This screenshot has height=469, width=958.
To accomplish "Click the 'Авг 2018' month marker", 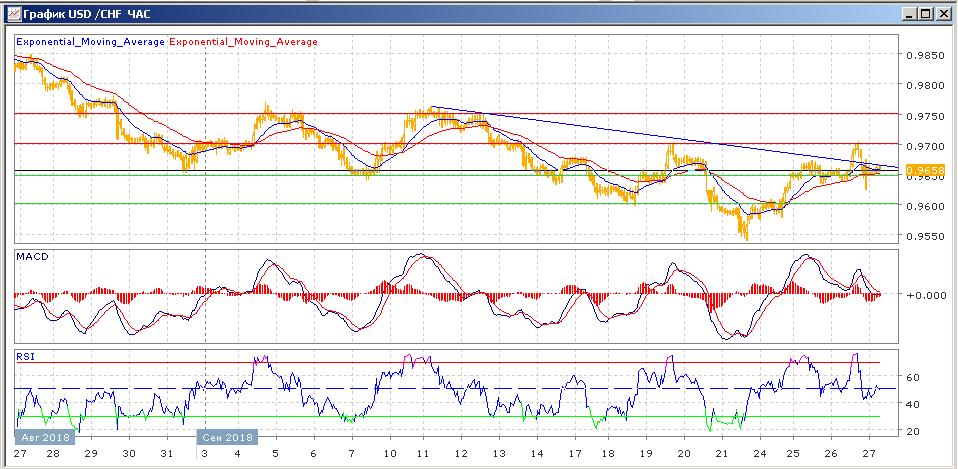I will (46, 437).
